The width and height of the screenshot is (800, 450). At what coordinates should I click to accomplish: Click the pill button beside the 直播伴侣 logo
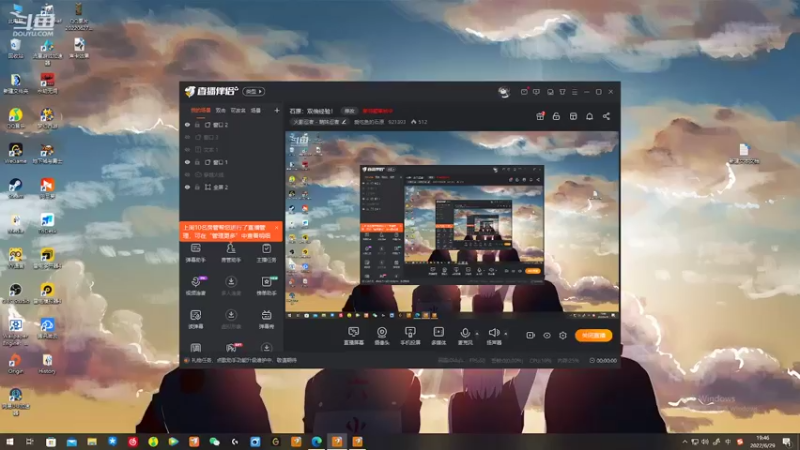click(x=254, y=91)
